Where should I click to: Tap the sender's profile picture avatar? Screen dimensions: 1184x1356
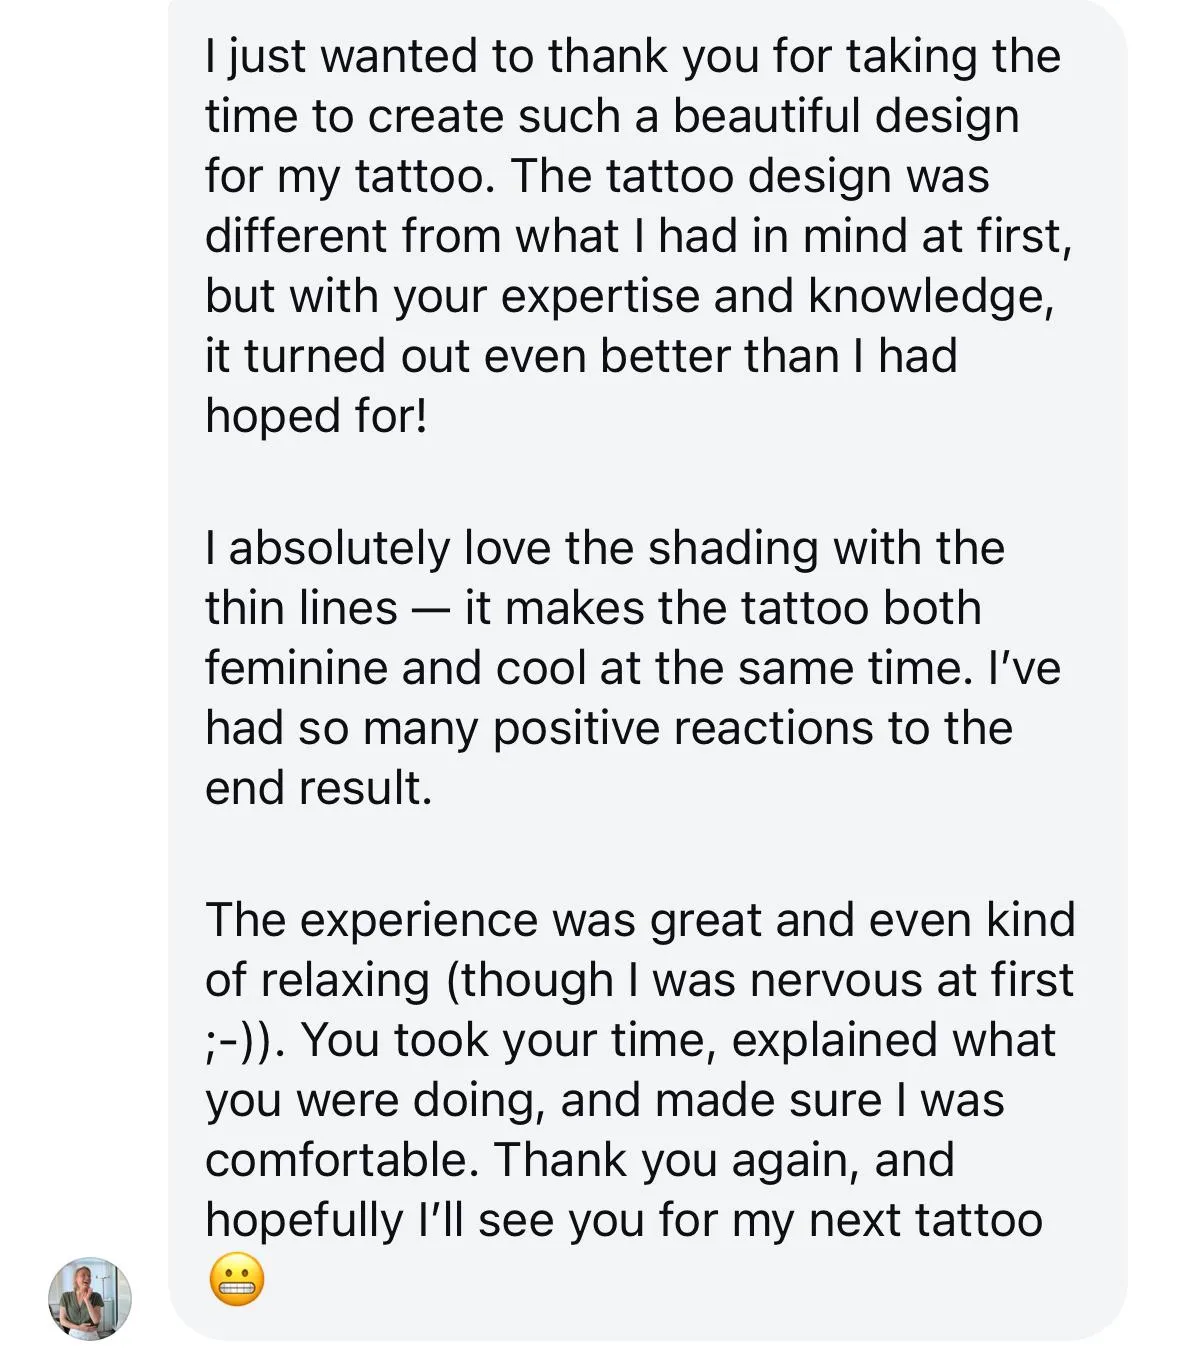pyautogui.click(x=90, y=1298)
